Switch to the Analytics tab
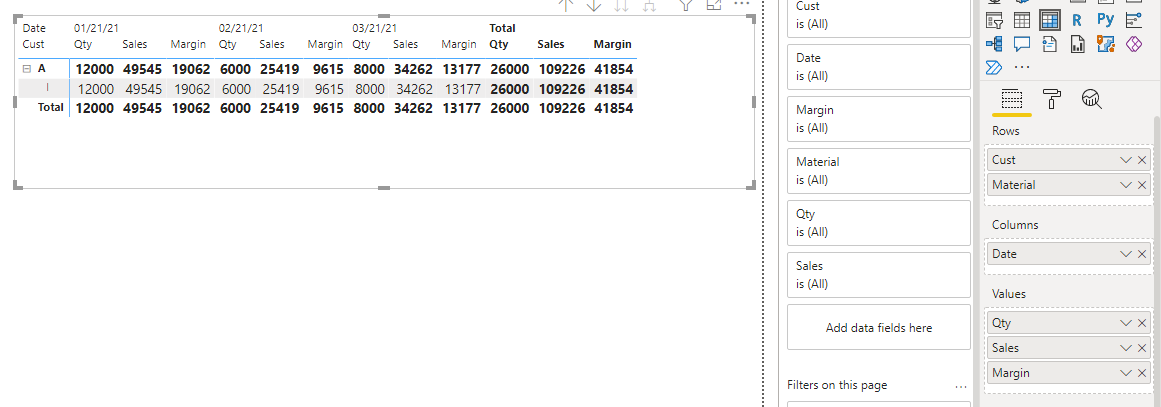Screen dimensions: 1161x407 click(x=1091, y=98)
